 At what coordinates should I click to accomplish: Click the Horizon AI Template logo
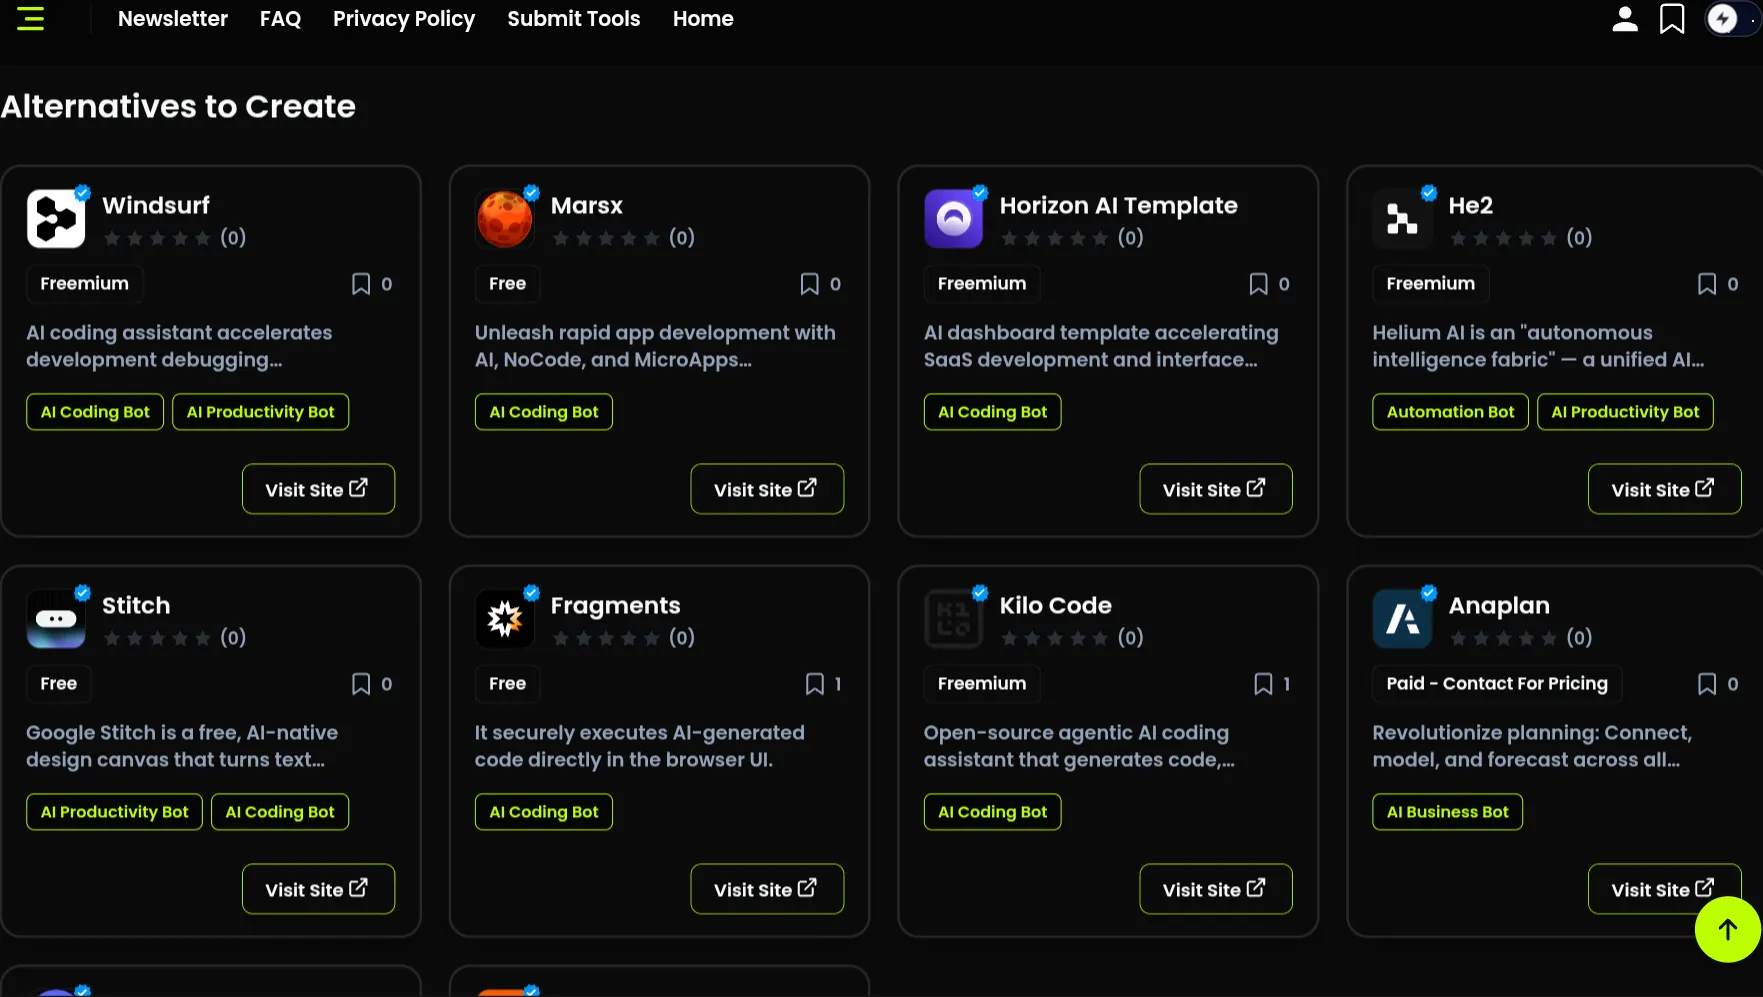[954, 218]
